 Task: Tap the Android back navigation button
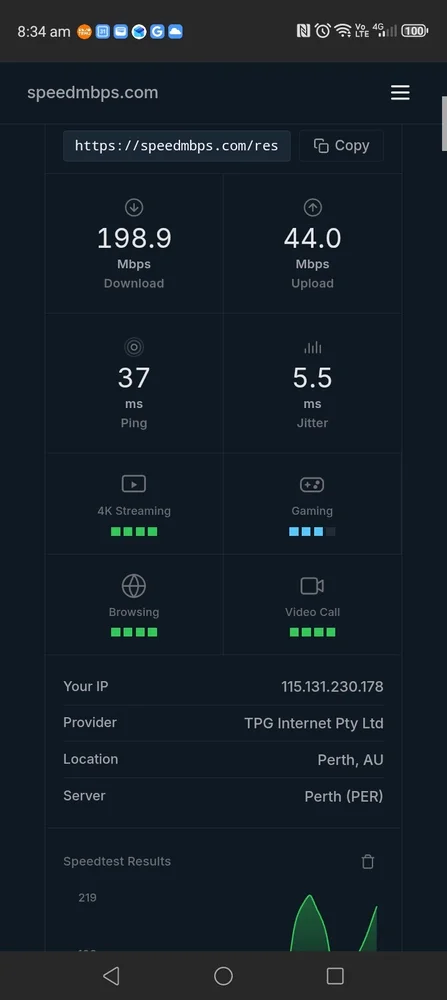[x=112, y=975]
